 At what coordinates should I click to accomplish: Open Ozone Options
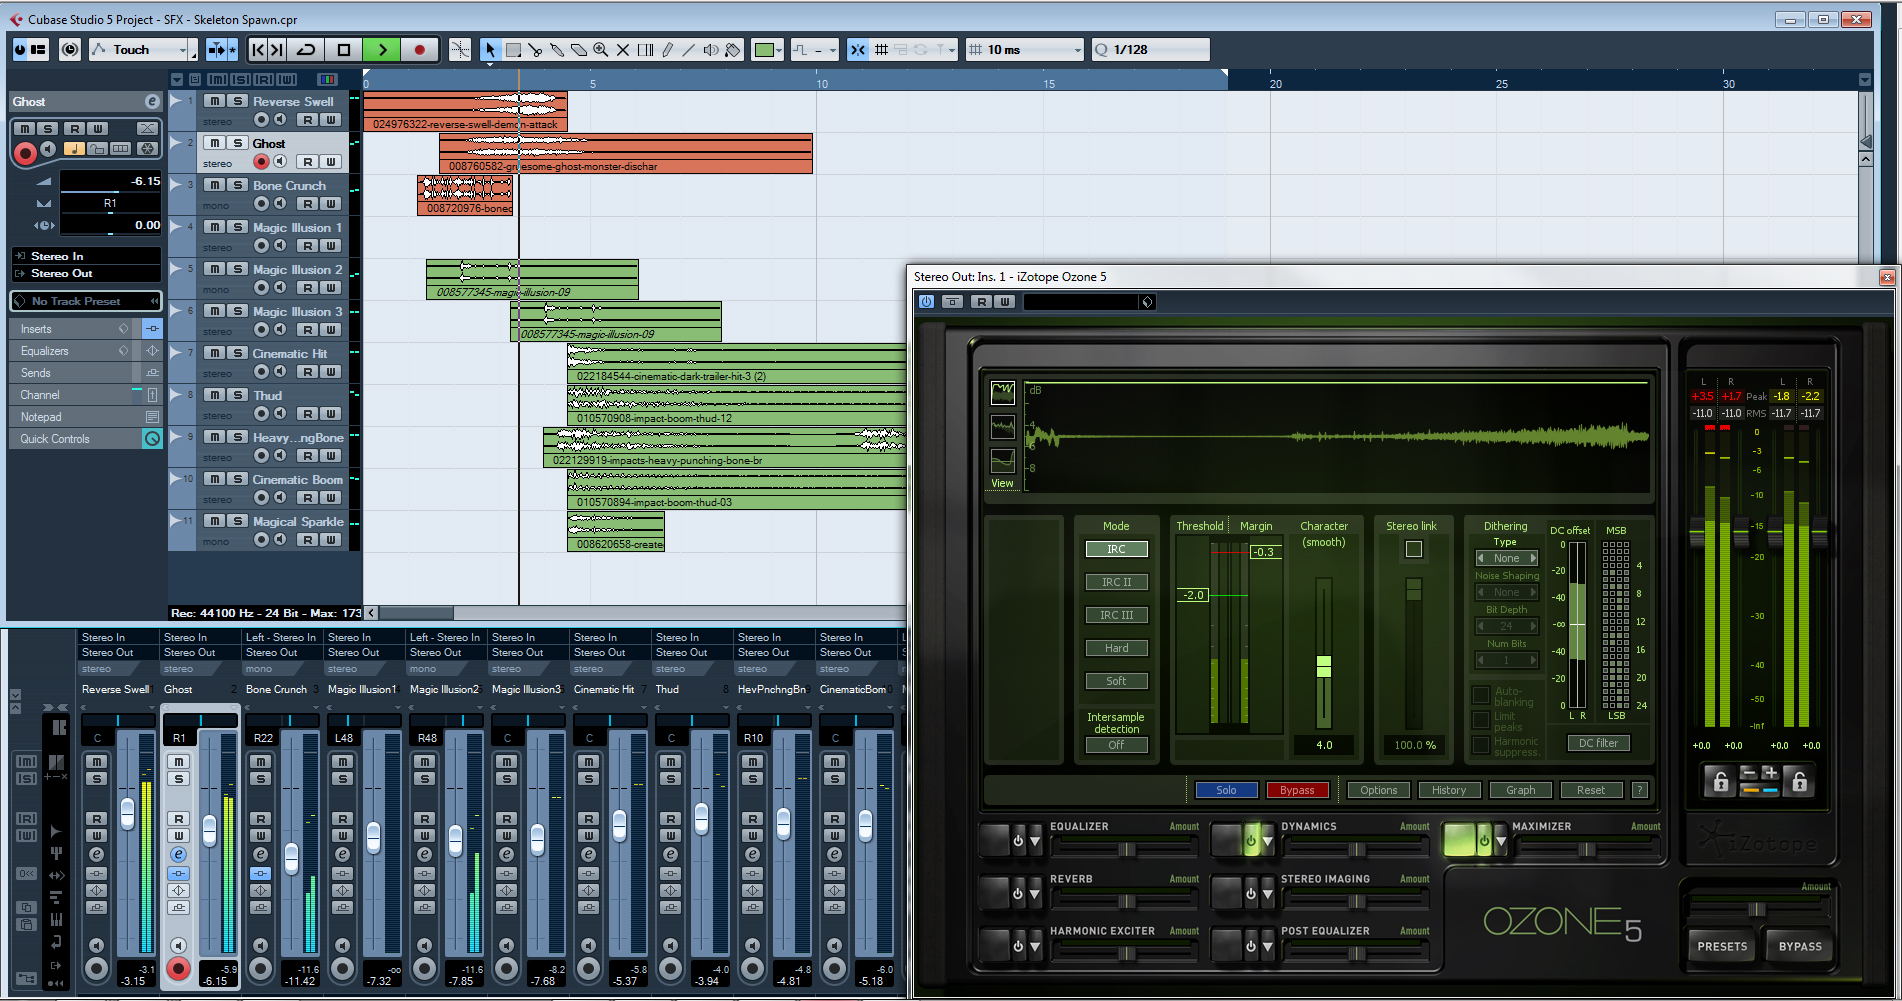click(1378, 790)
